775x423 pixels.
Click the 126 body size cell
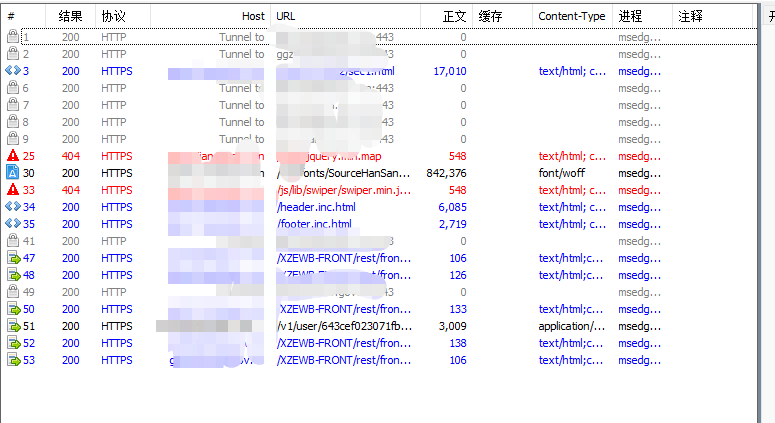click(458, 275)
